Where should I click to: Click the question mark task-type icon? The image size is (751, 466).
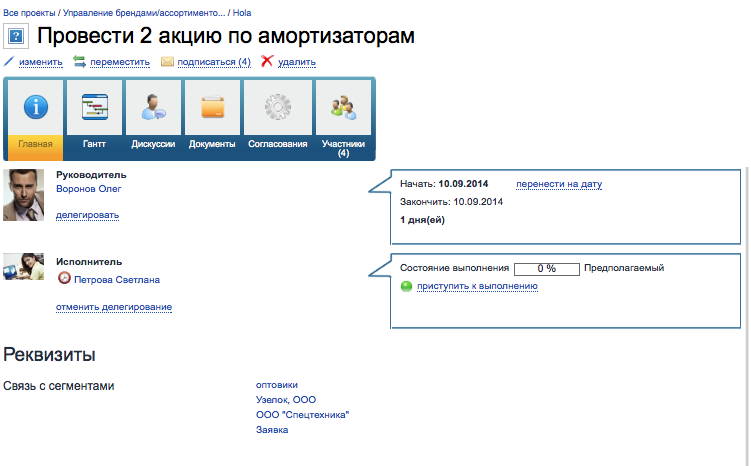pos(16,36)
